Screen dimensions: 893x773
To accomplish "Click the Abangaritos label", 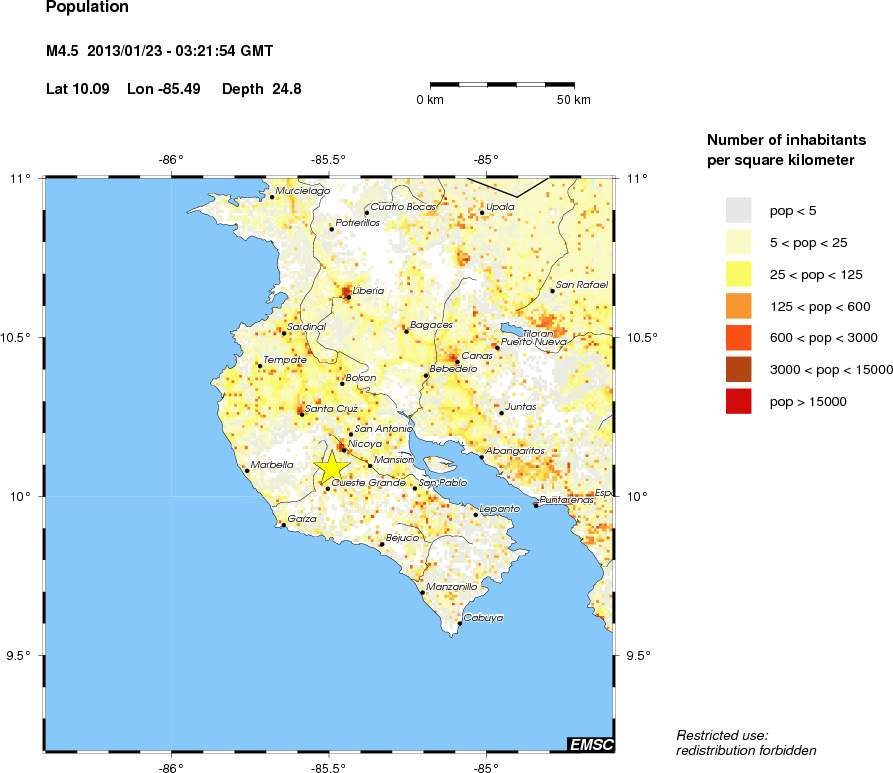I will (x=515, y=451).
